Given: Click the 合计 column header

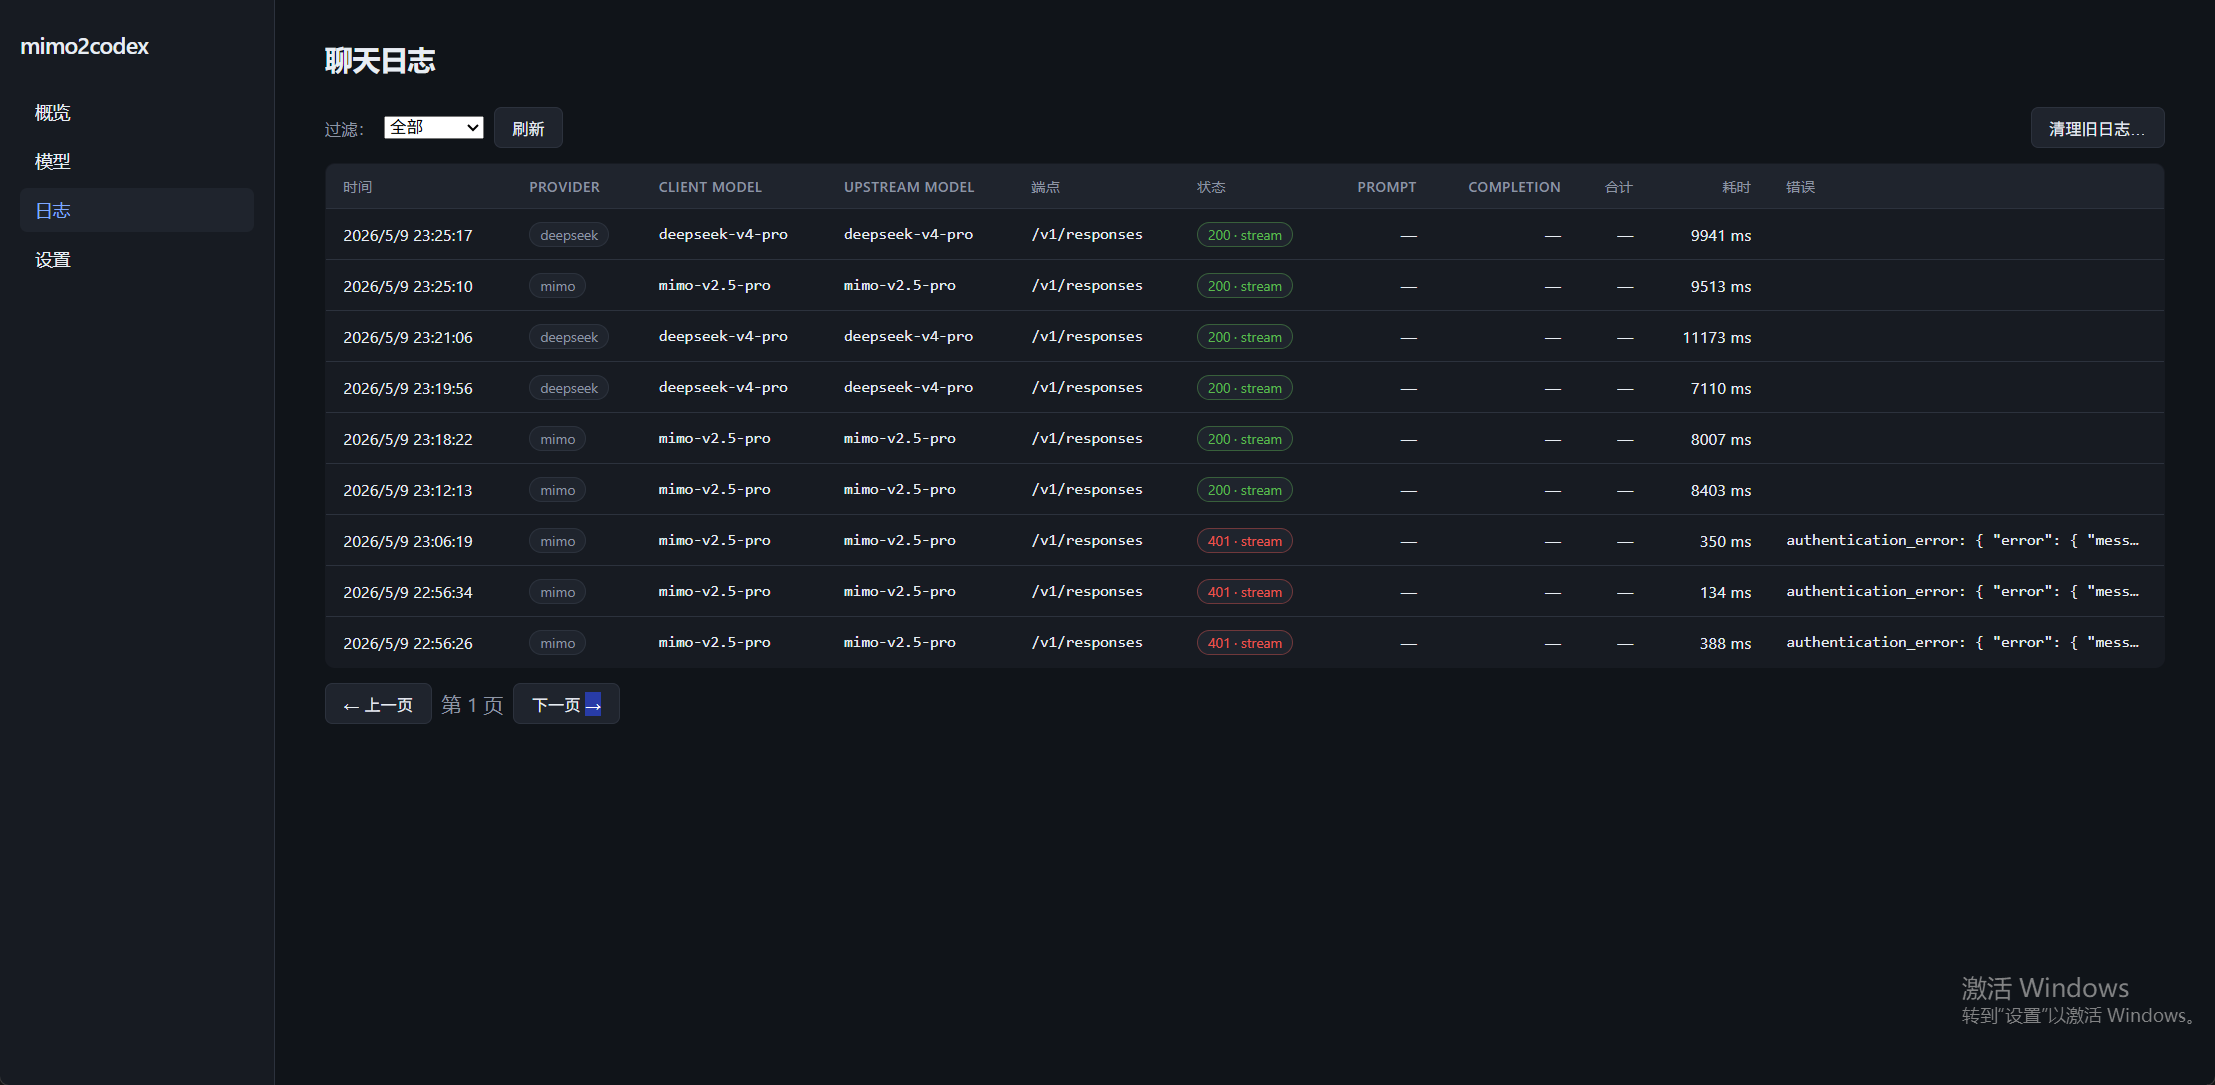Looking at the screenshot, I should point(1619,187).
